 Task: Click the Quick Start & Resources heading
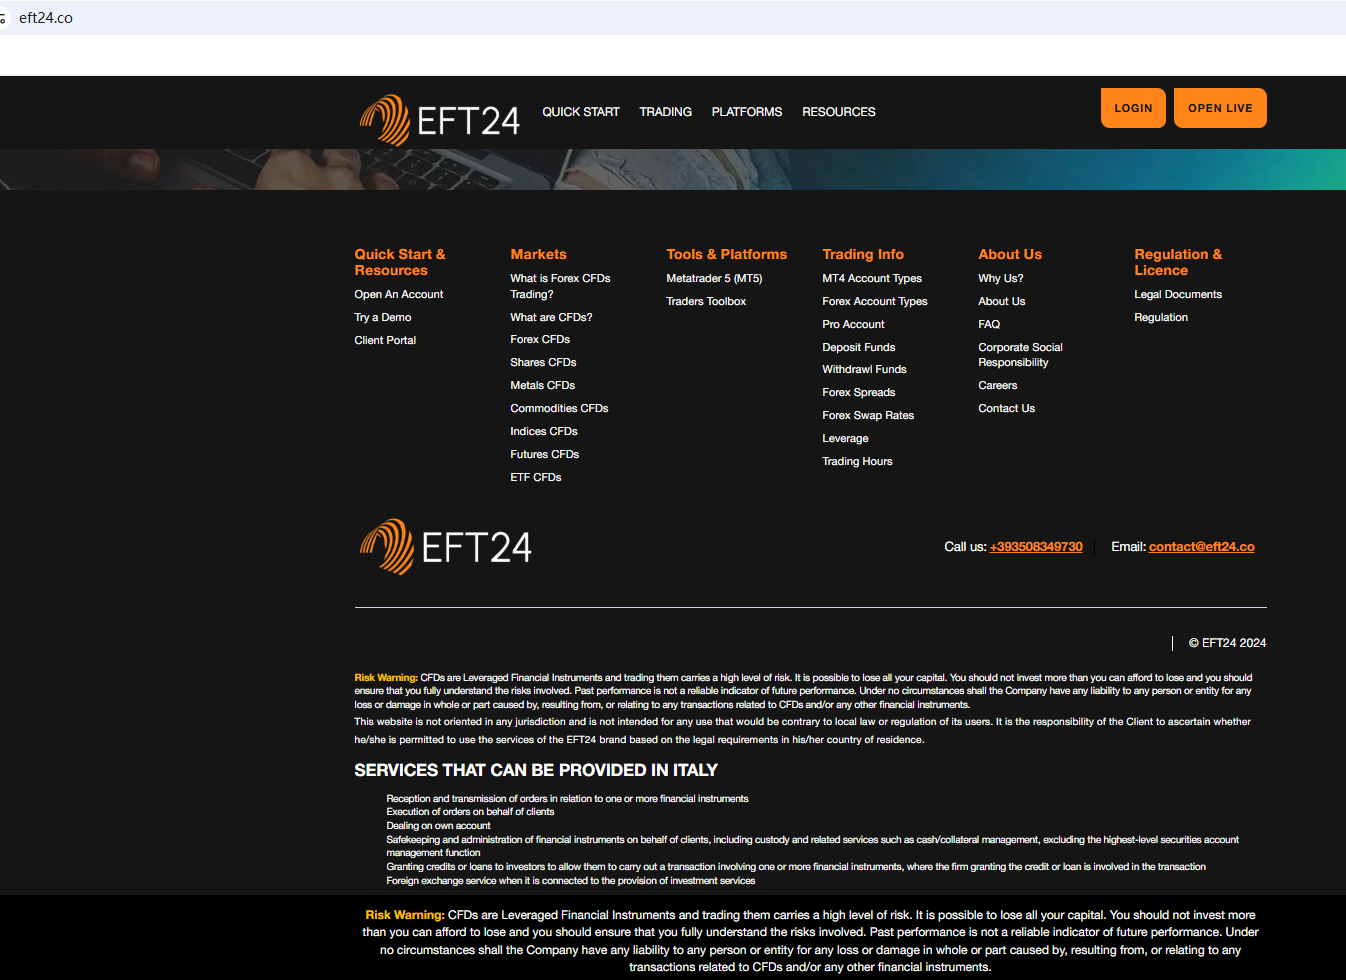point(400,262)
